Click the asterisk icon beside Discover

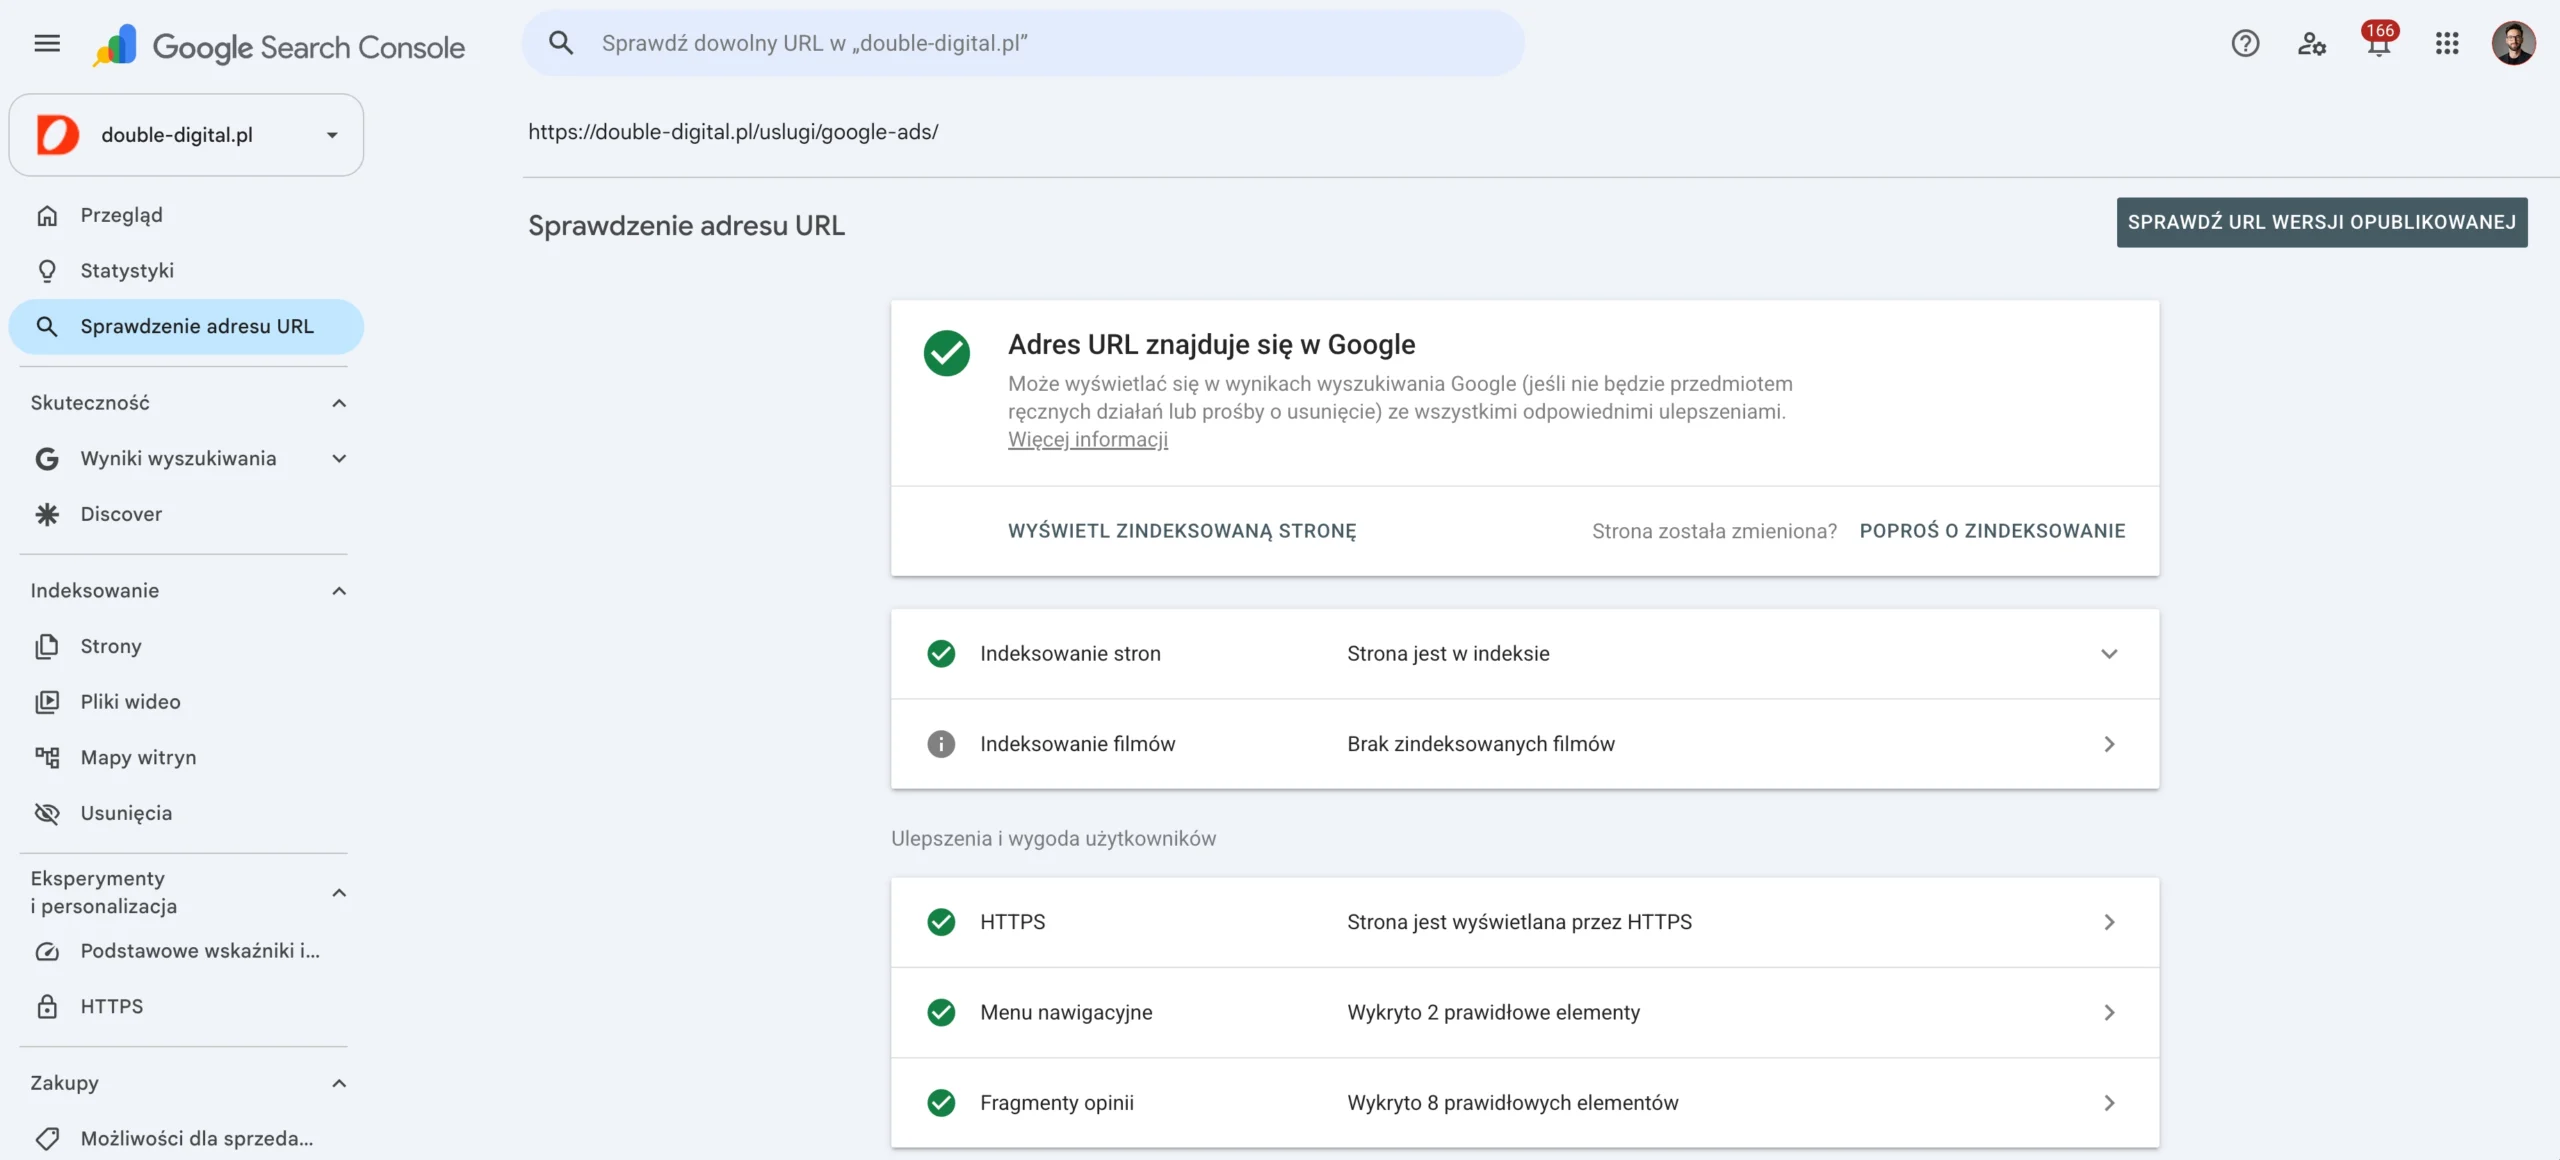[47, 514]
